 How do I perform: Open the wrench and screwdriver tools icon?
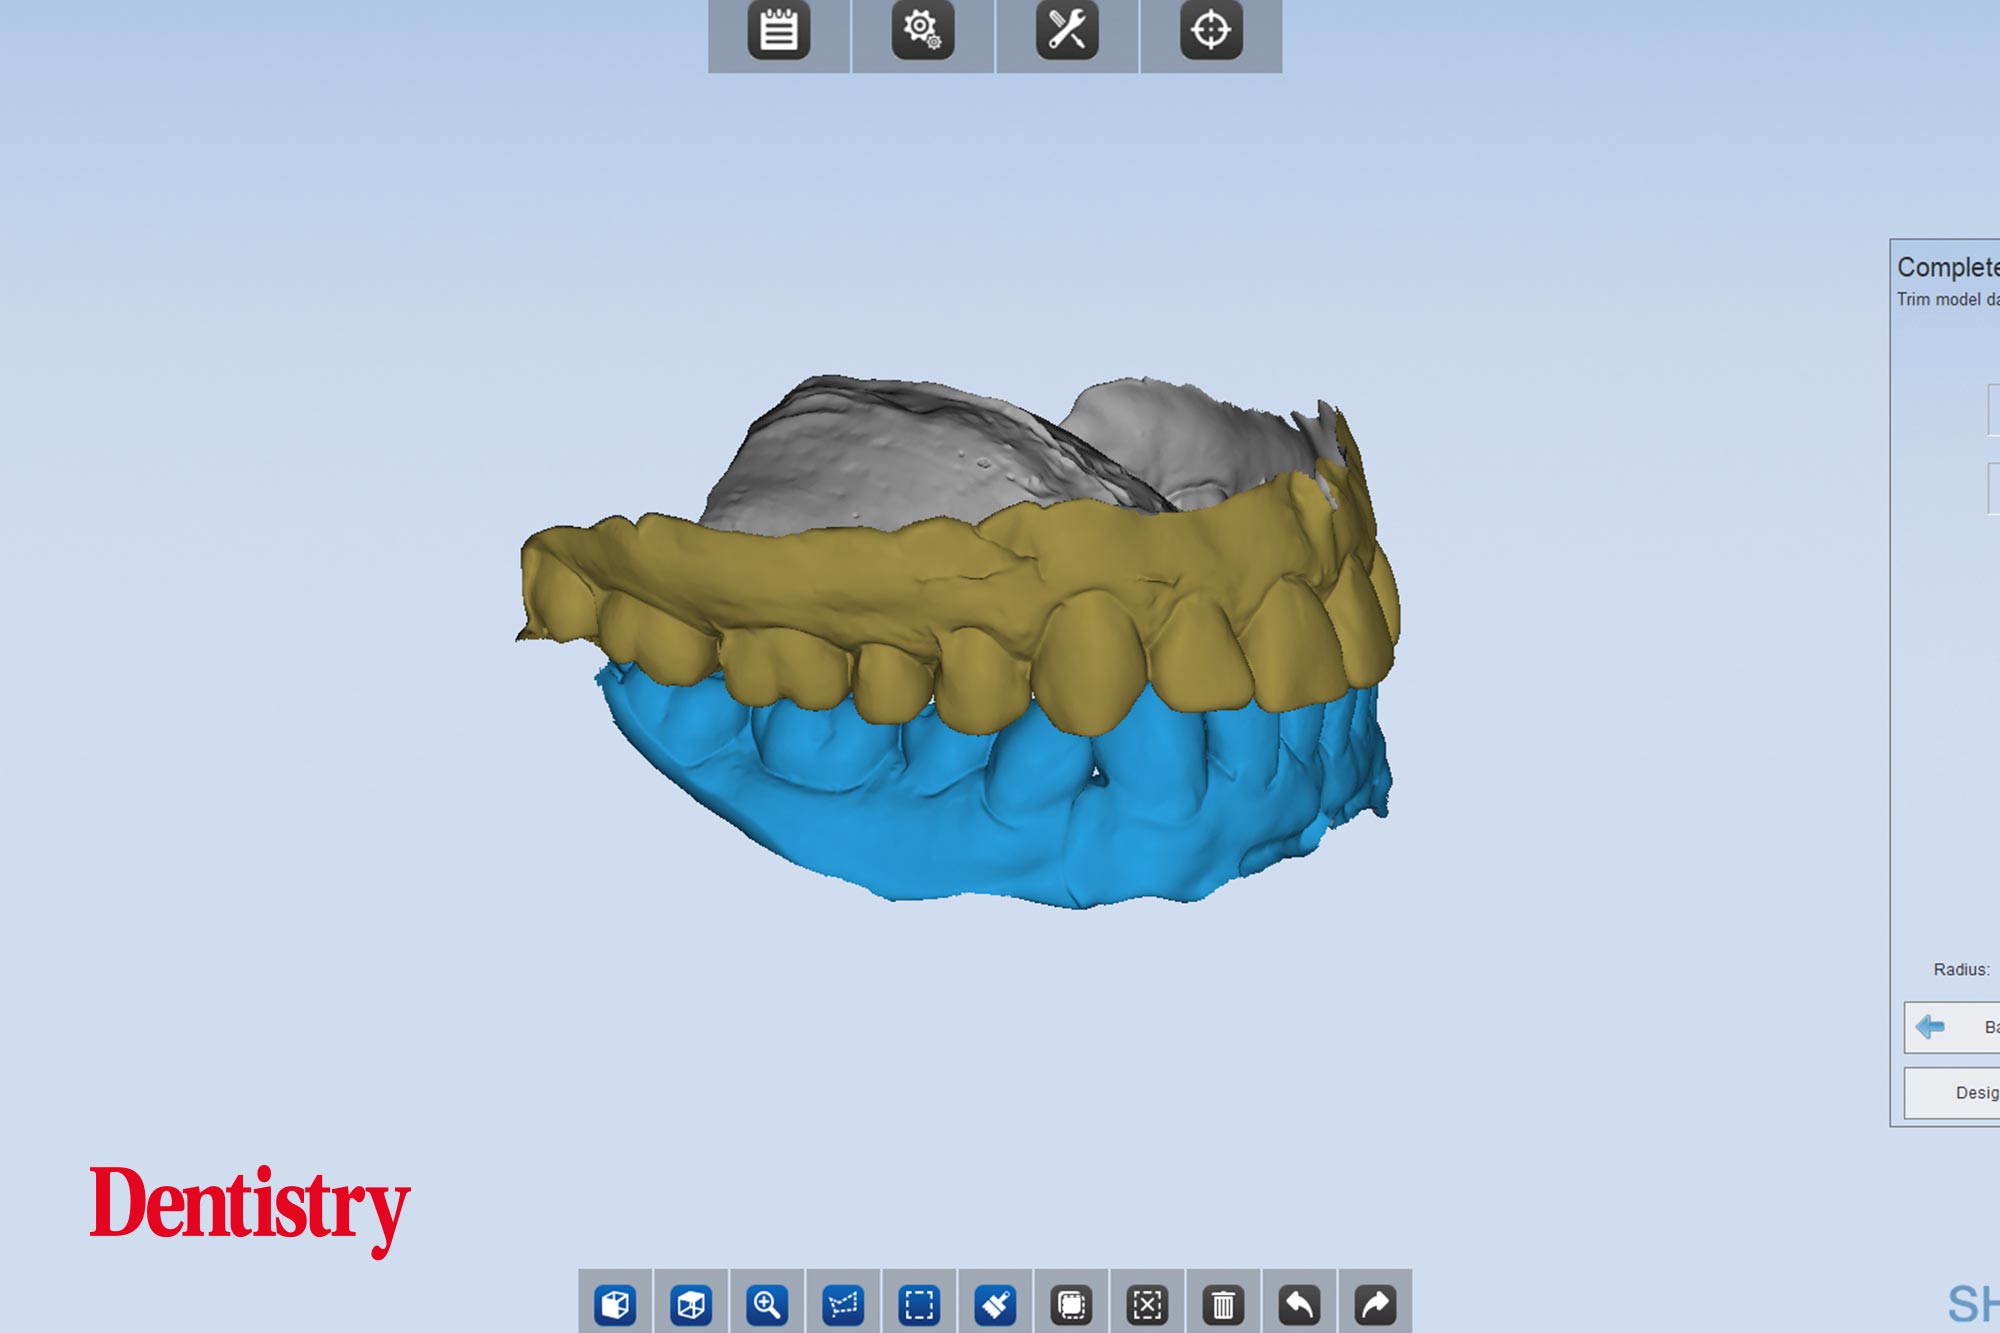[1067, 31]
